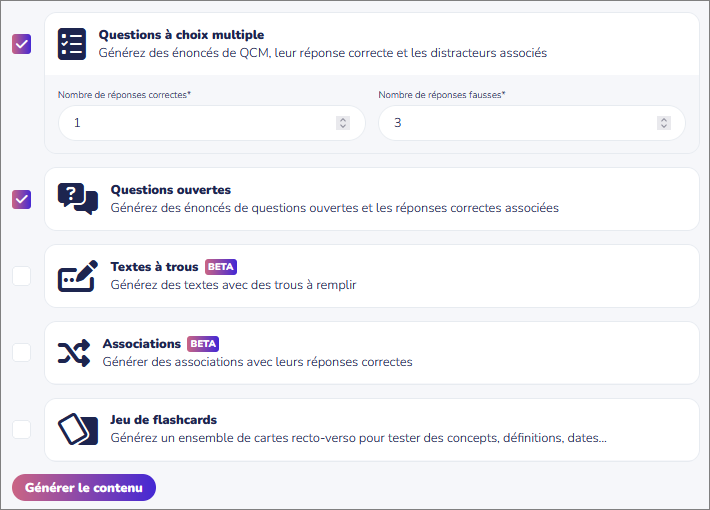Select the Questions ouvertes title

pos(171,190)
